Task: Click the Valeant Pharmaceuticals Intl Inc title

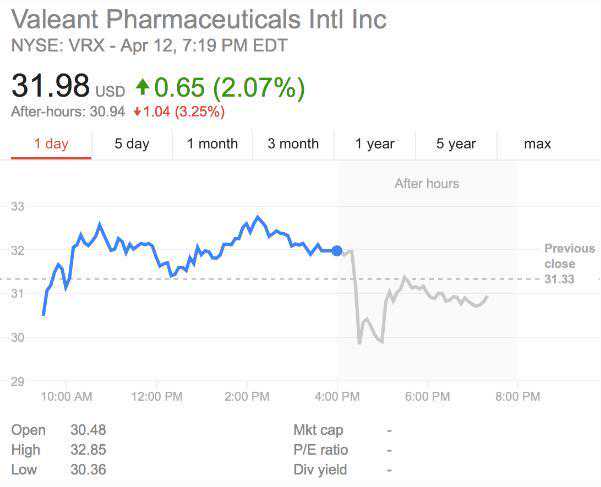Action: click(199, 19)
